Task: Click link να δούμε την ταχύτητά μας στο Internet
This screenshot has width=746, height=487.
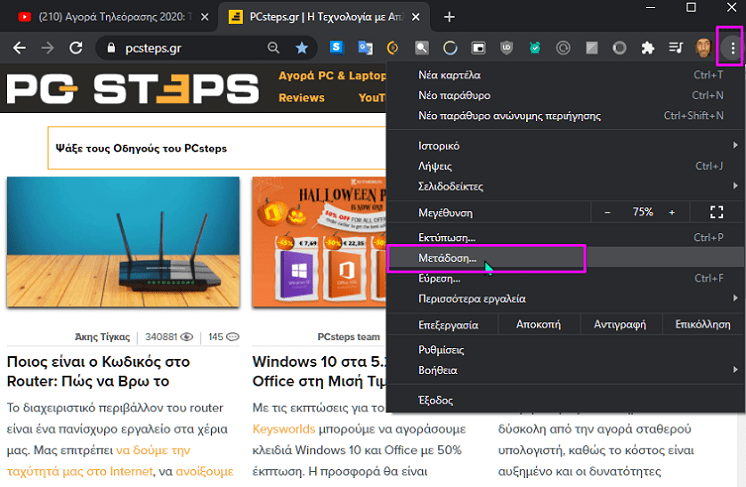Action: (x=98, y=460)
